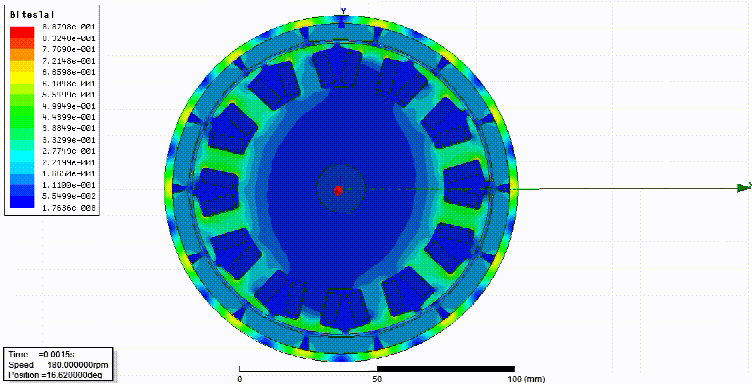The width and height of the screenshot is (752, 384).
Task: Click the 0 tick label on scale bar
Action: (x=239, y=379)
